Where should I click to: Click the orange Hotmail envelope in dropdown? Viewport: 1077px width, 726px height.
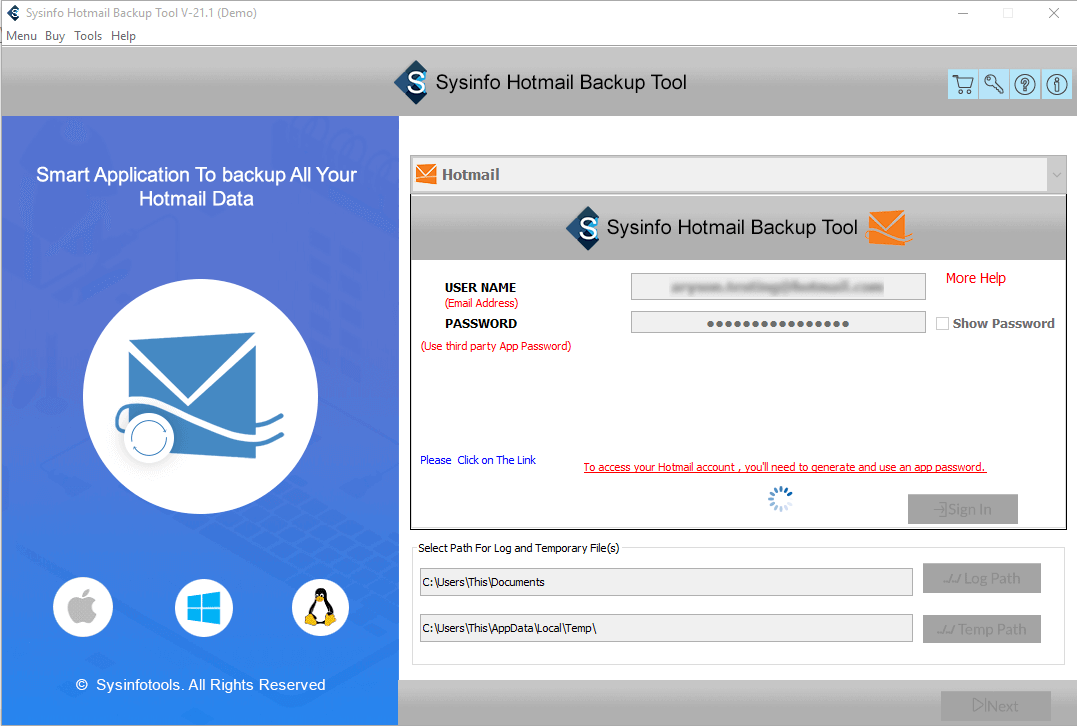pos(426,174)
